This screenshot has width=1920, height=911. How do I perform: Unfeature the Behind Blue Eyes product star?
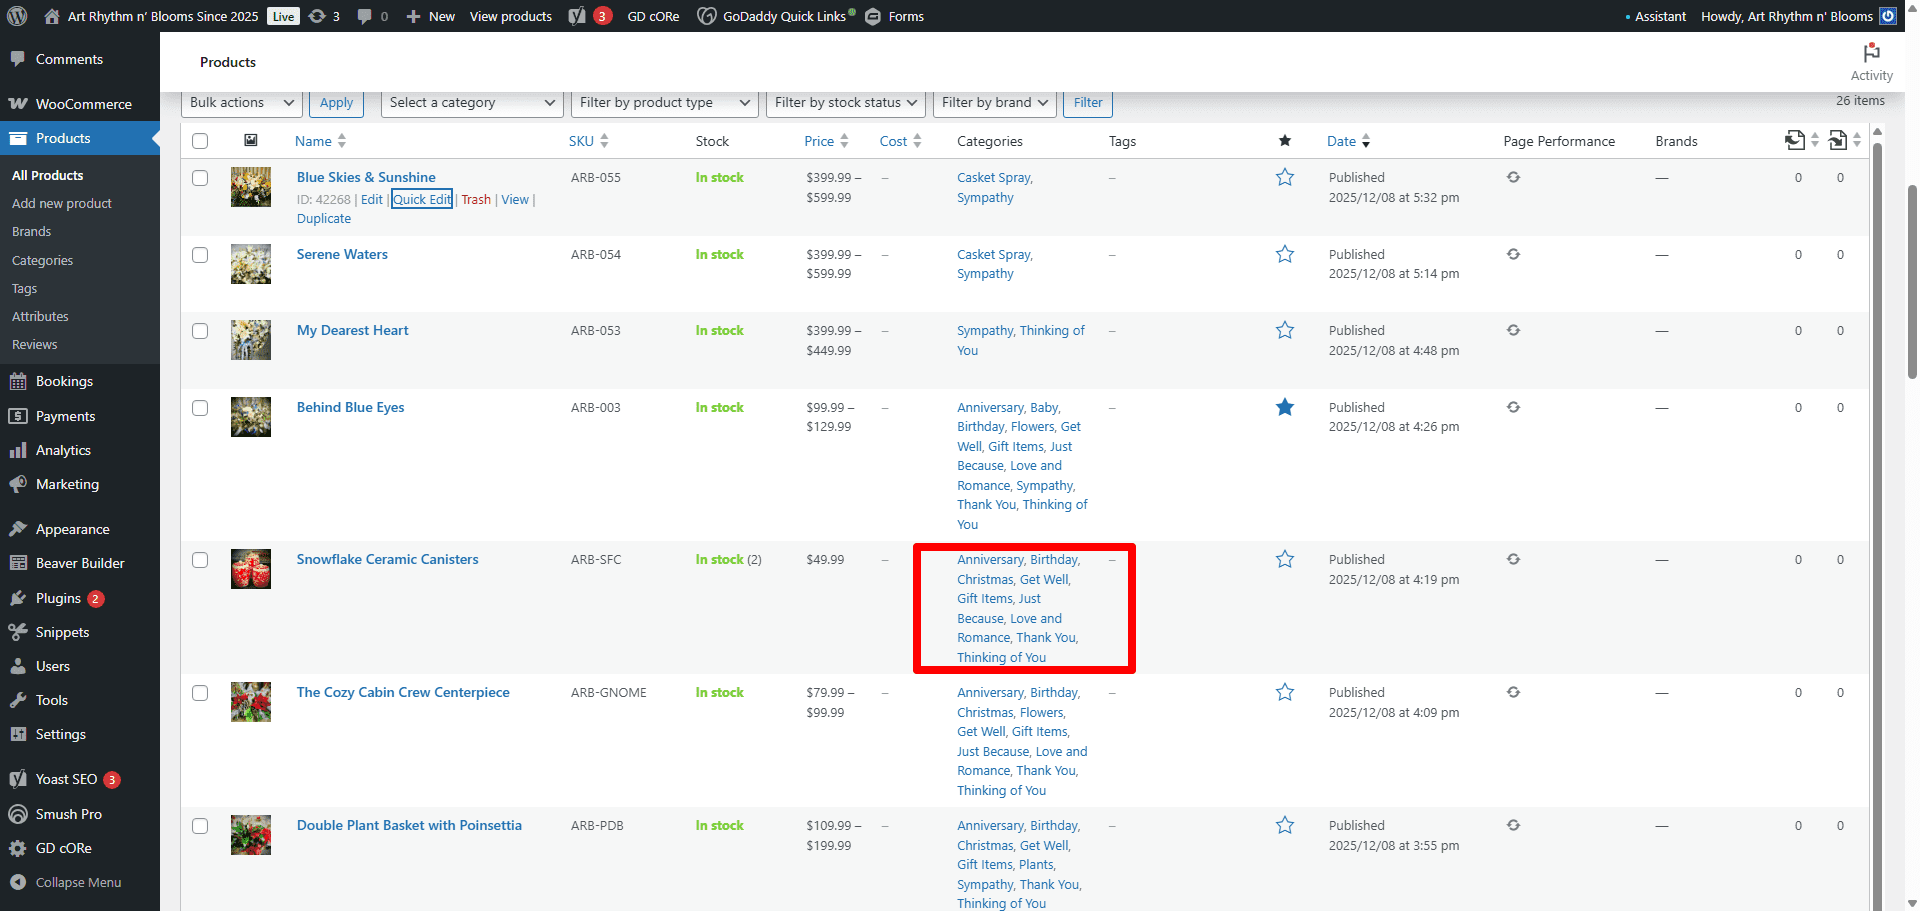click(1285, 407)
